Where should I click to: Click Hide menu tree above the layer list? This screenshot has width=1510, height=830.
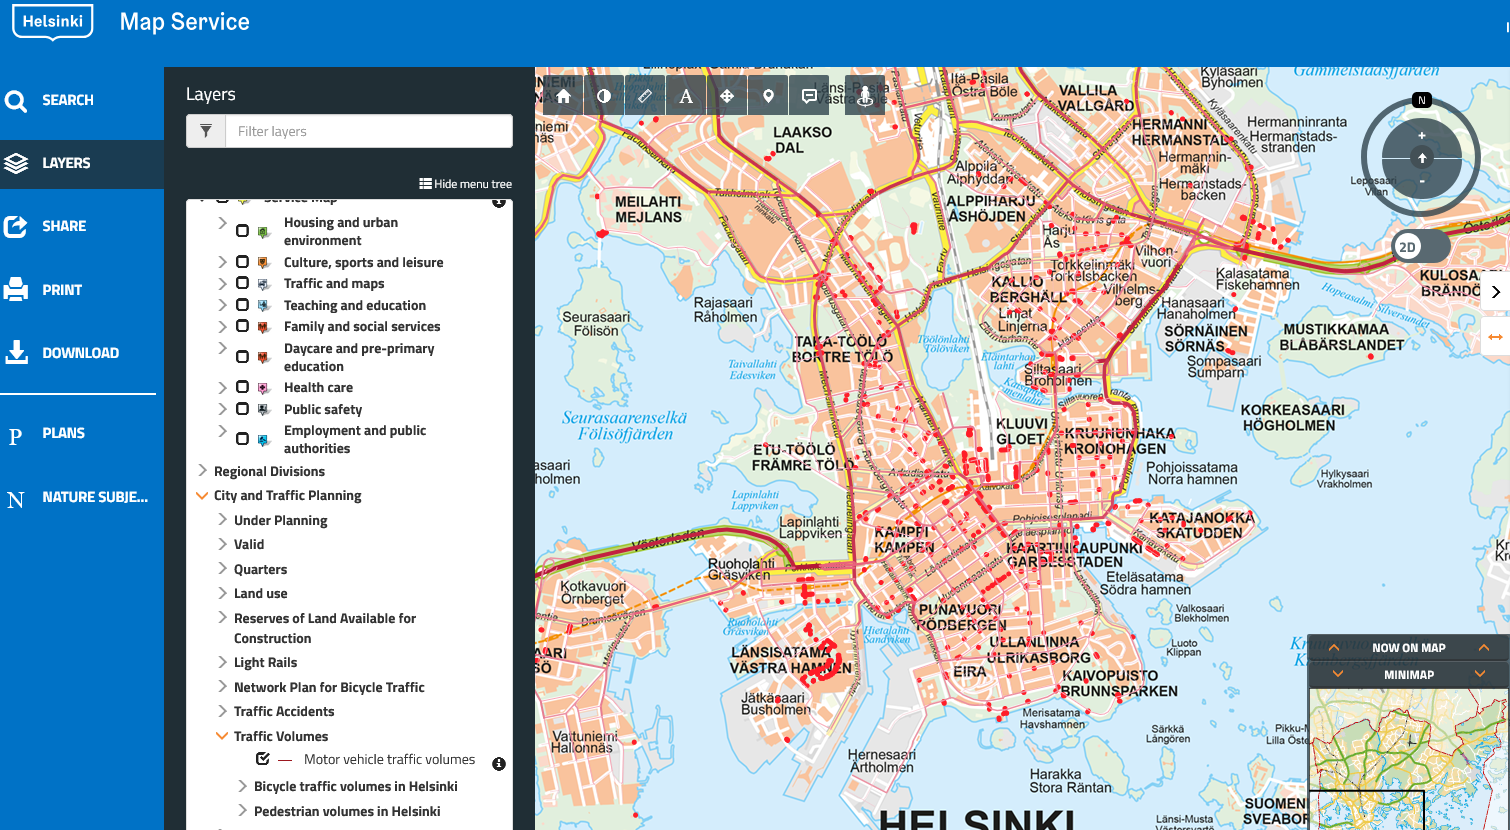click(466, 183)
